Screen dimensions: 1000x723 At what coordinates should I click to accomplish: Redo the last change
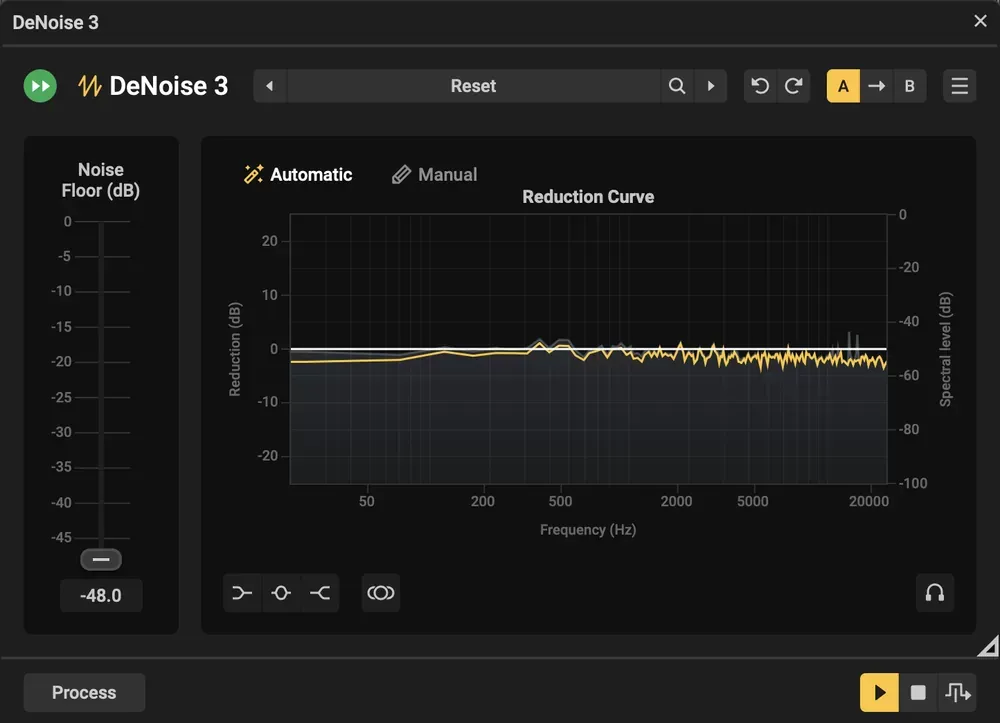793,86
